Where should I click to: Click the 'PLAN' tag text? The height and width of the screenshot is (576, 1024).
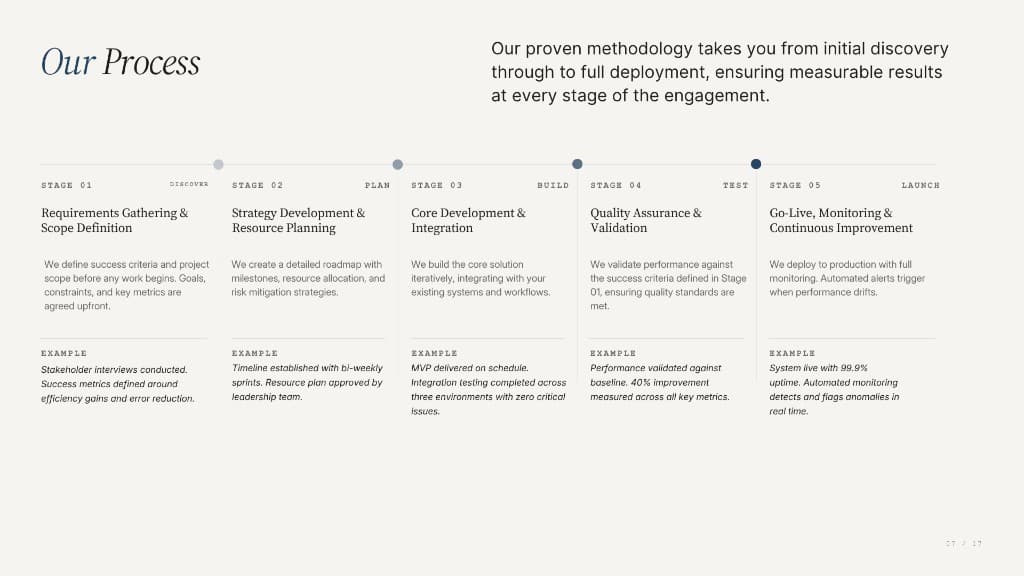tap(377, 185)
